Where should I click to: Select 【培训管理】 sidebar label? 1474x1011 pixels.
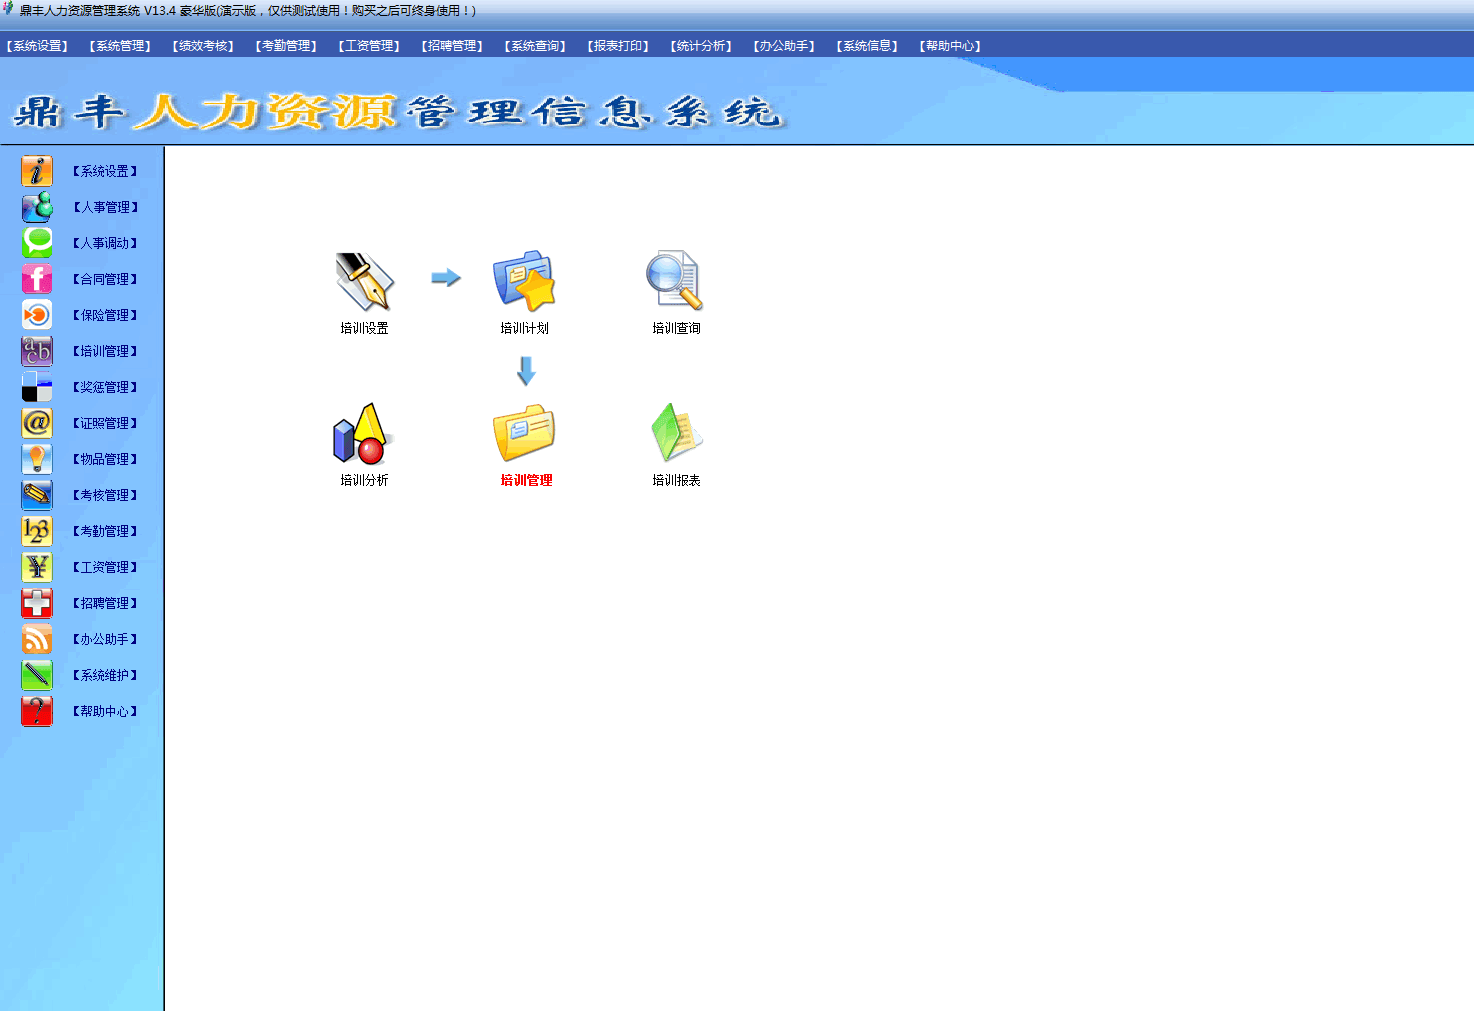105,351
